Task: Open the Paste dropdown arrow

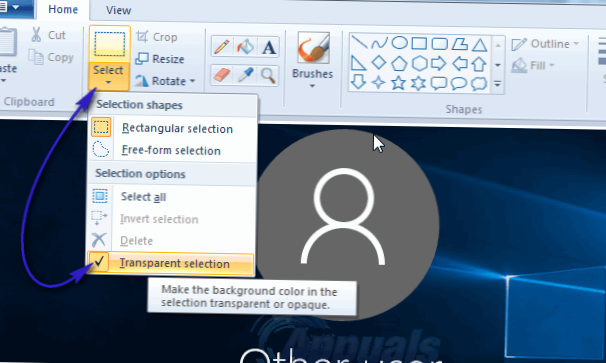Action: [3, 80]
